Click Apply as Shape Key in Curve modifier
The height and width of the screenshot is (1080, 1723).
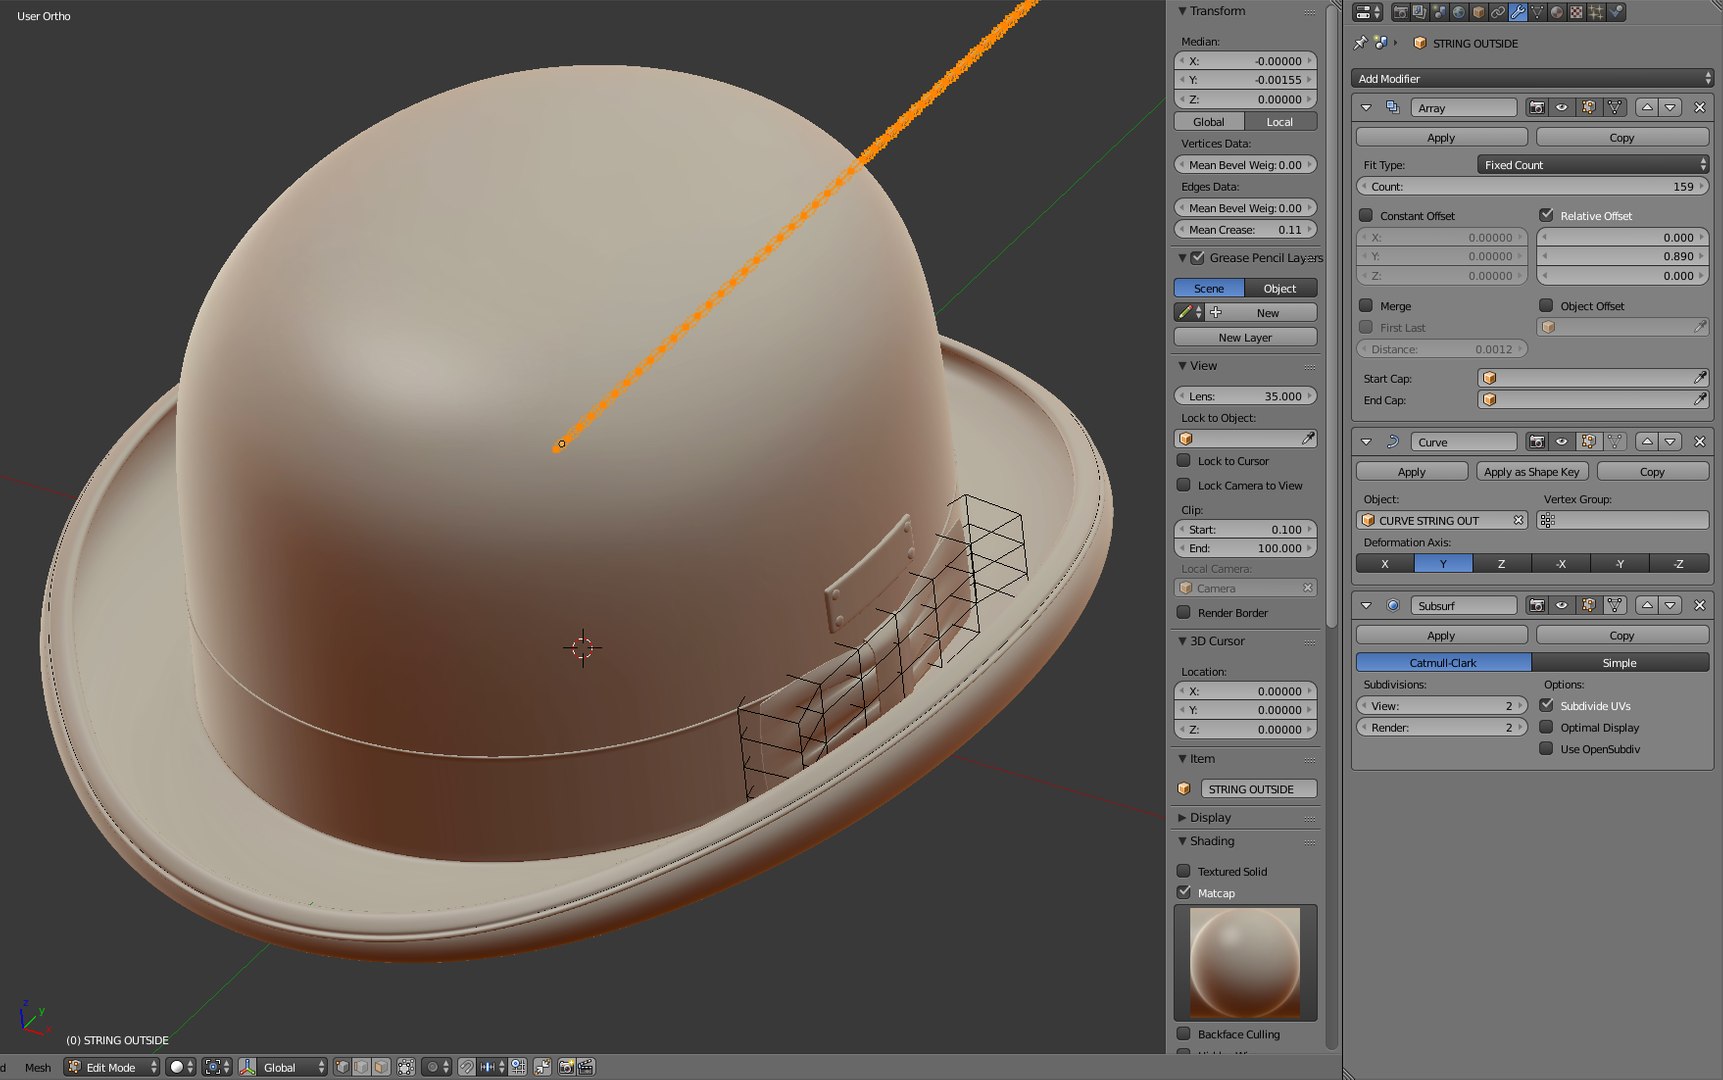[1532, 471]
